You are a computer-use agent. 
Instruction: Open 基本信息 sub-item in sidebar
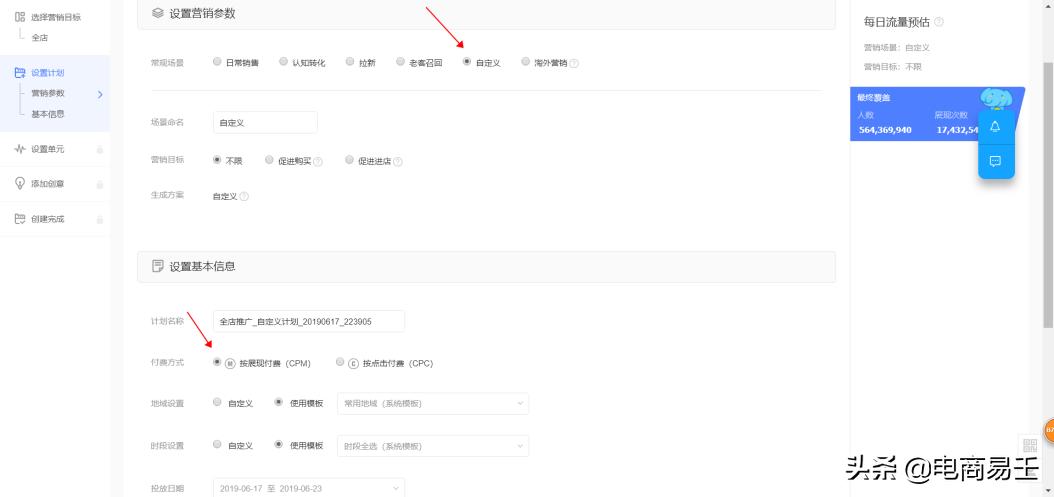(x=48, y=114)
